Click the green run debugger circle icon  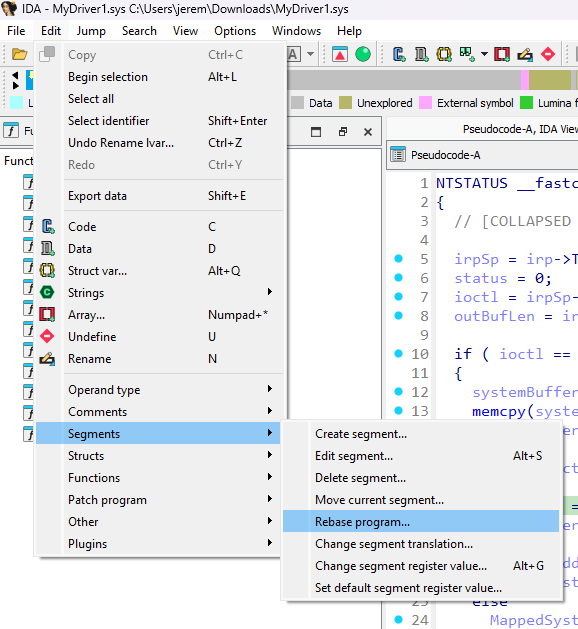point(363,54)
